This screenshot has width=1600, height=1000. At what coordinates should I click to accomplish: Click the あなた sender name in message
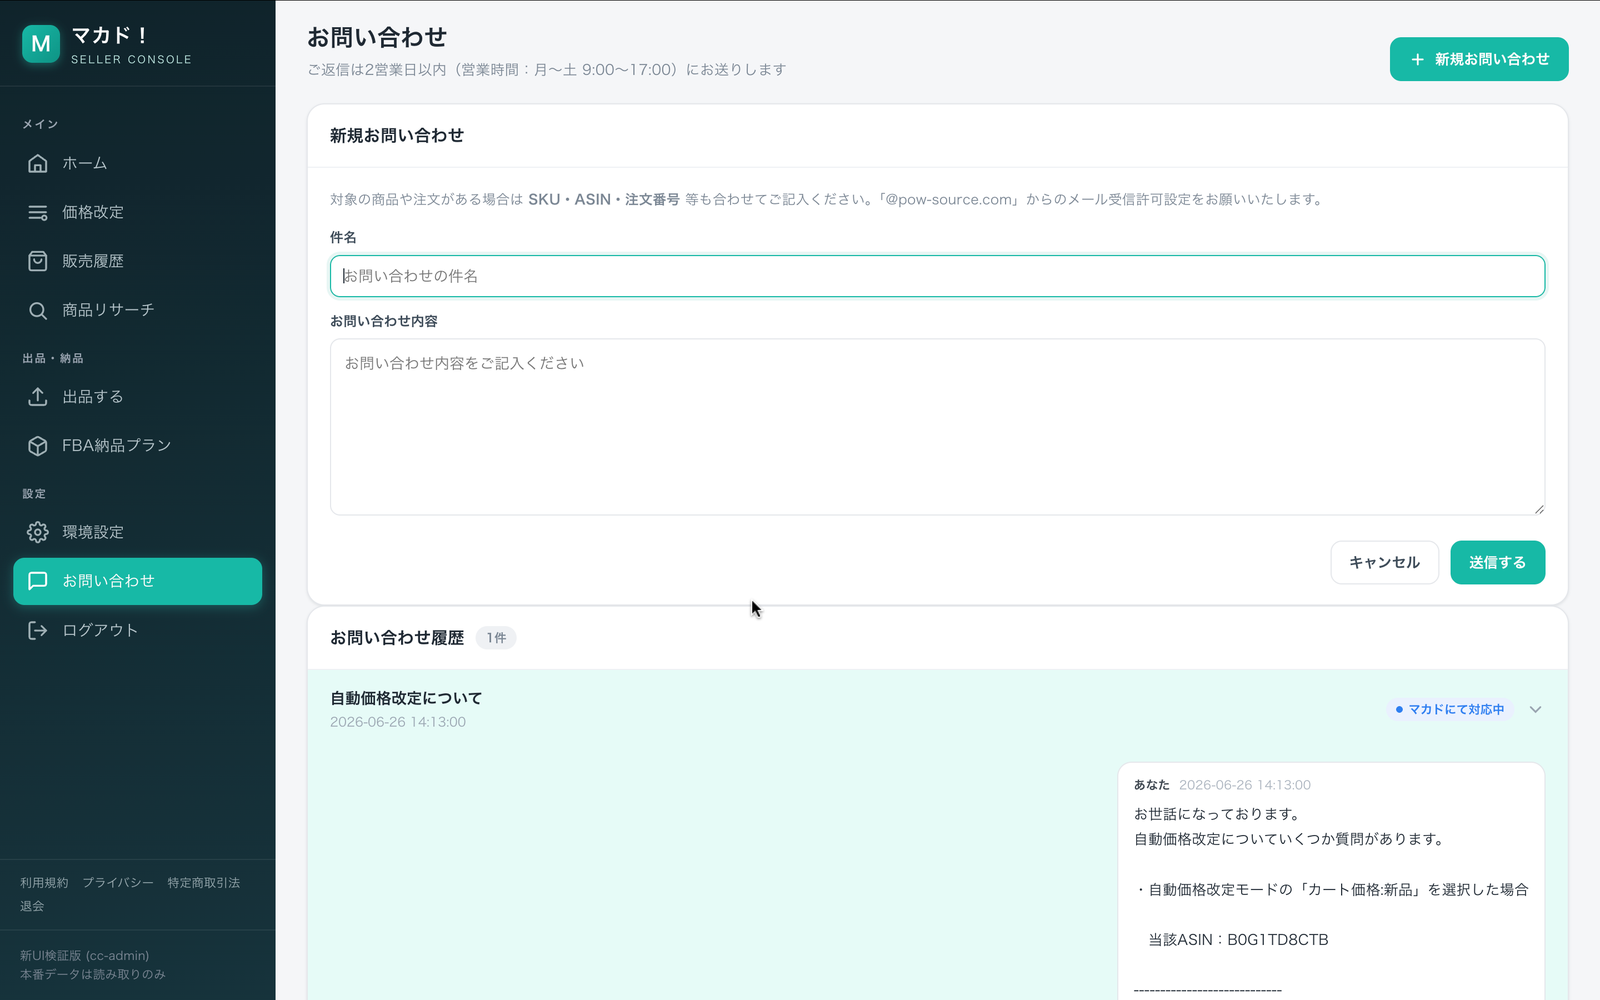1152,785
